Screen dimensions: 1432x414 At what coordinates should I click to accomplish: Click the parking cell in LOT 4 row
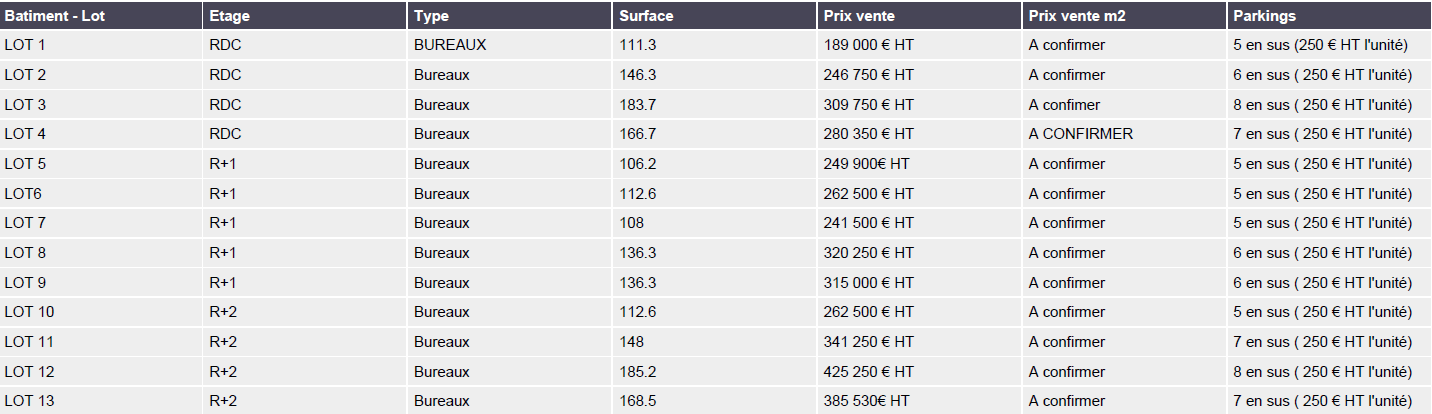[1322, 134]
